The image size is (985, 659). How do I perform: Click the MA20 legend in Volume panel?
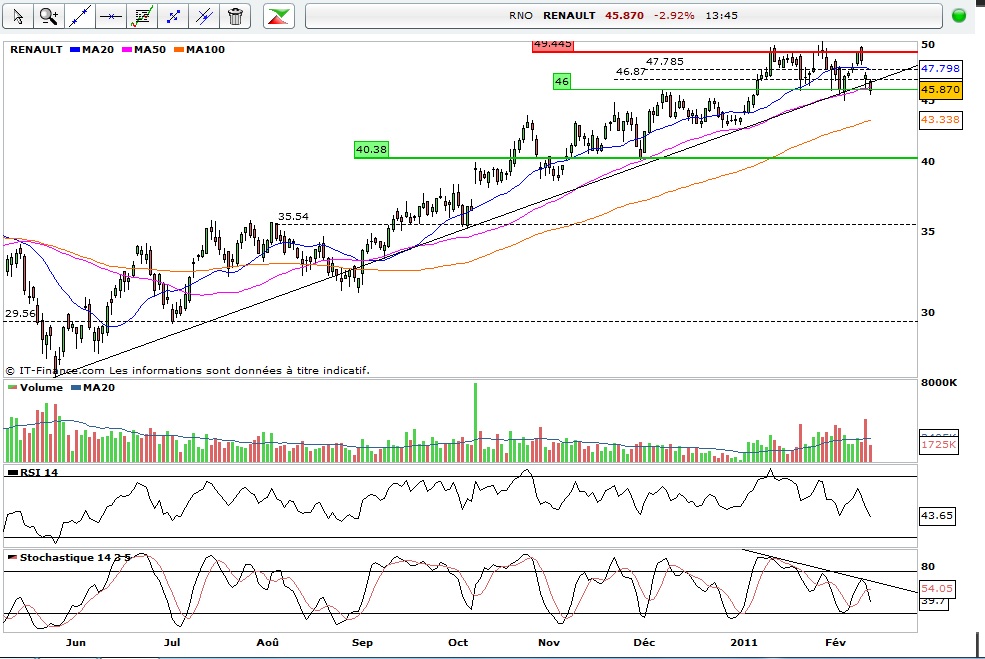tap(94, 388)
